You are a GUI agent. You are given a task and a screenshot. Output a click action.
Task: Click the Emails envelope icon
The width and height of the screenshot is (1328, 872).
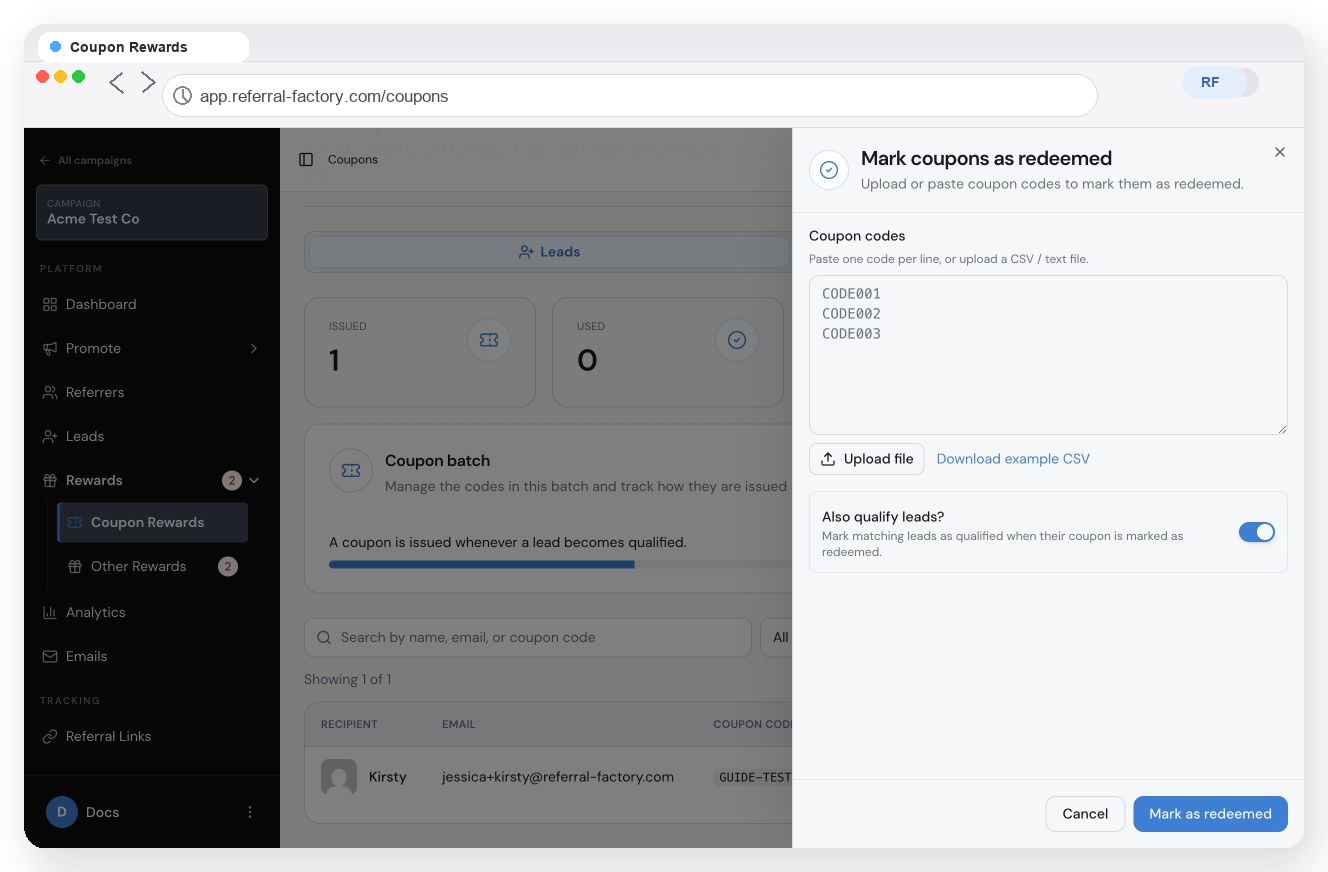click(x=49, y=656)
